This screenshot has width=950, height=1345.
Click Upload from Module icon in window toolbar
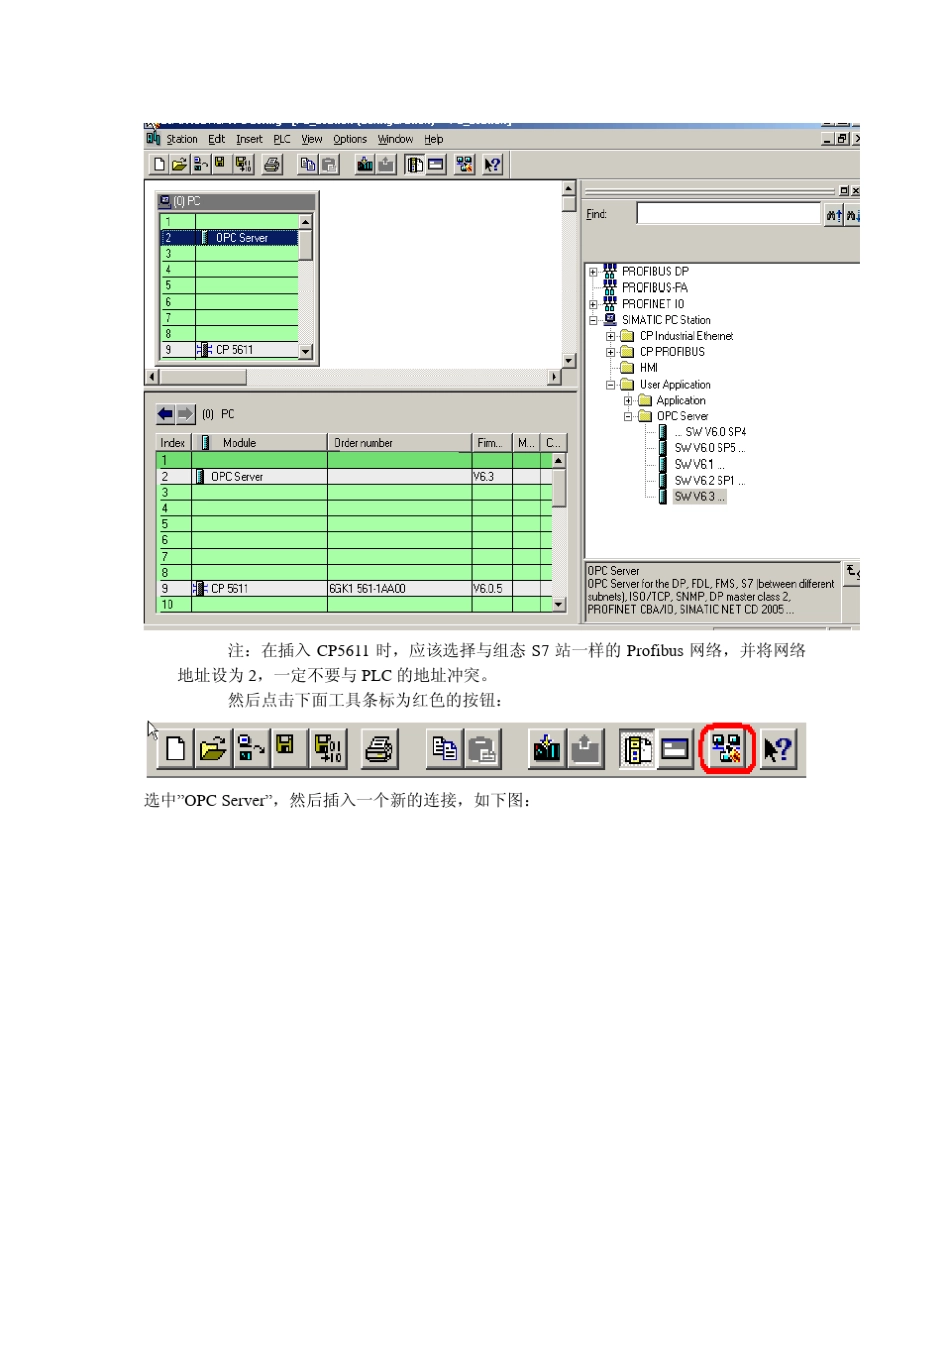pyautogui.click(x=386, y=165)
